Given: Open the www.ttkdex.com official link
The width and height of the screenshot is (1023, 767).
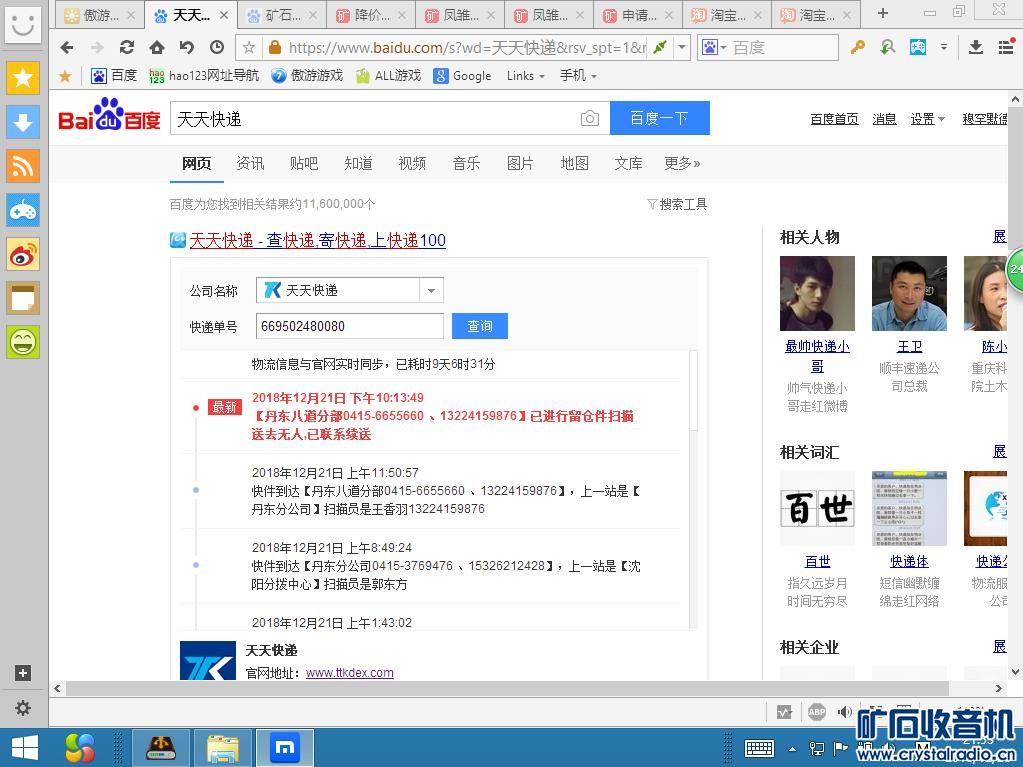Looking at the screenshot, I should (349, 673).
